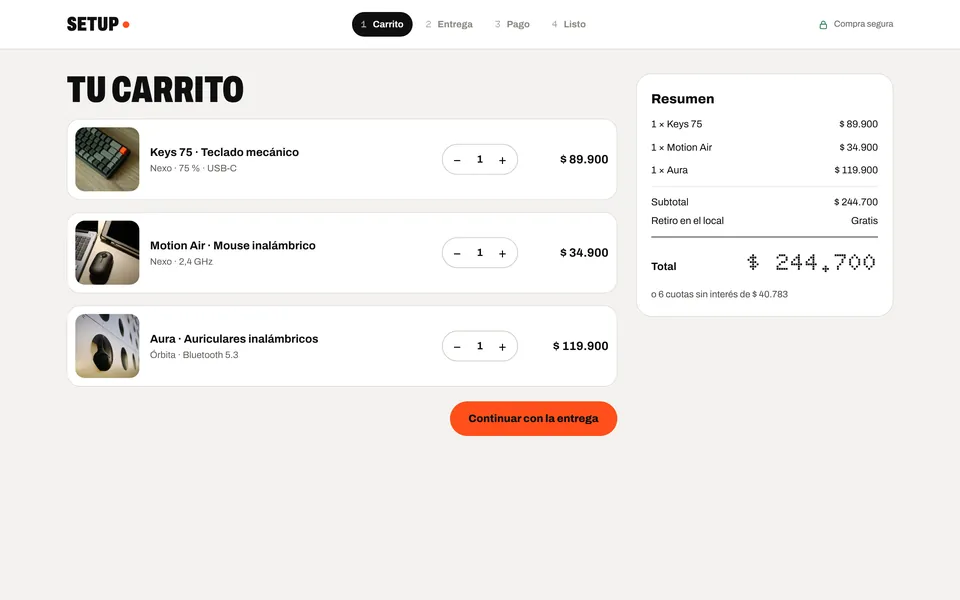This screenshot has width=960, height=600.
Task: Click the Nexo · 75 % · USB-C subtitle
Action: [193, 168]
